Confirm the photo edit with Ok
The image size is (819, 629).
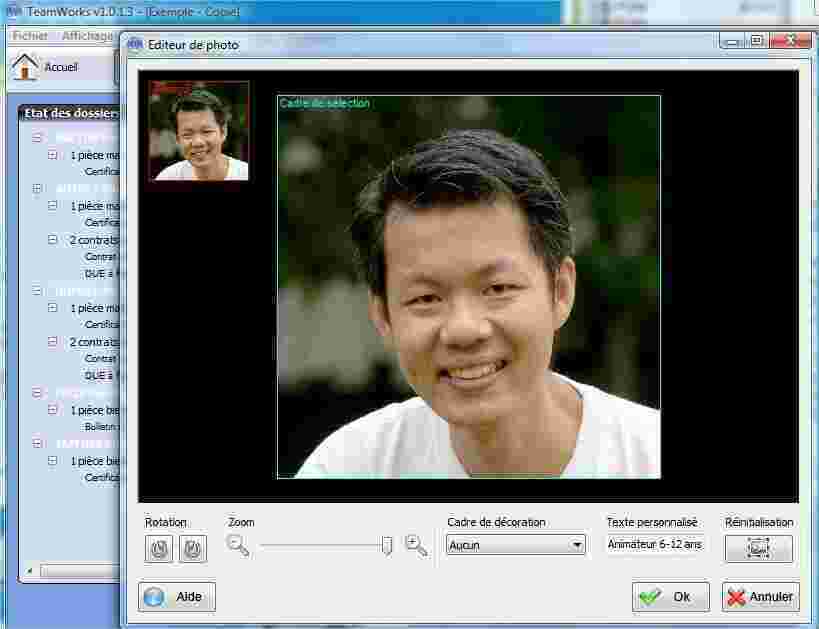click(670, 597)
